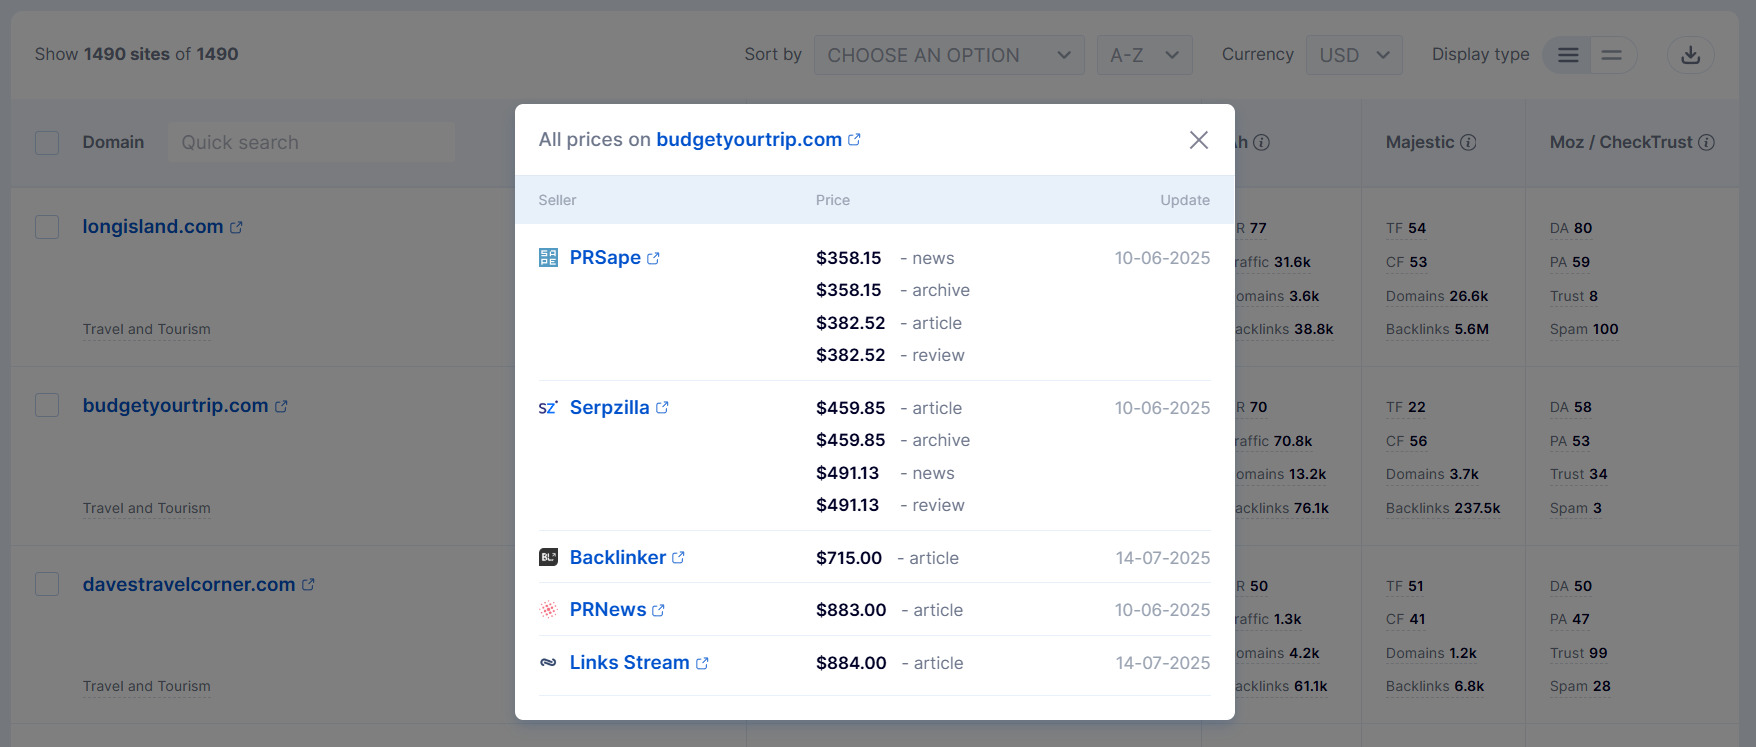Open external link icon next to Serpzilla
Image resolution: width=1756 pixels, height=747 pixels.
662,408
